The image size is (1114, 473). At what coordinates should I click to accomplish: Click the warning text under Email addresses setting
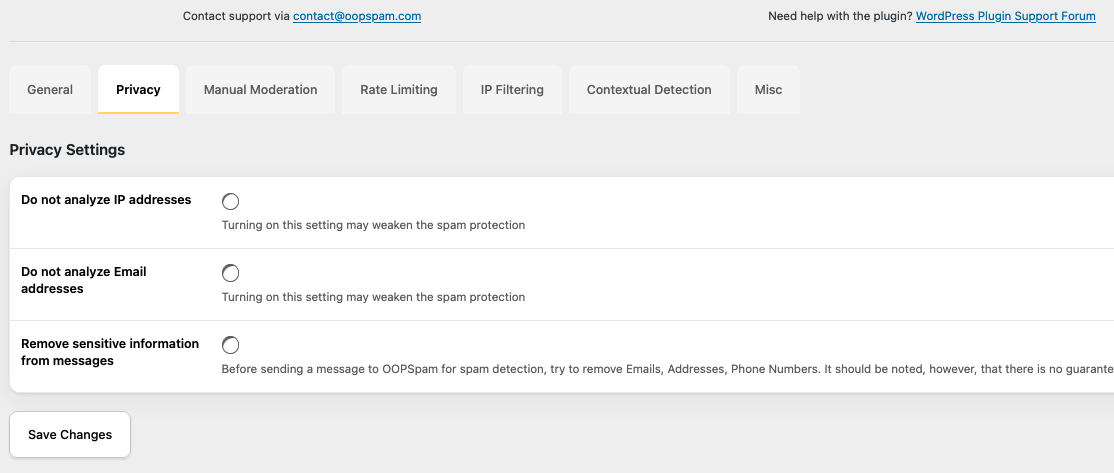point(373,297)
